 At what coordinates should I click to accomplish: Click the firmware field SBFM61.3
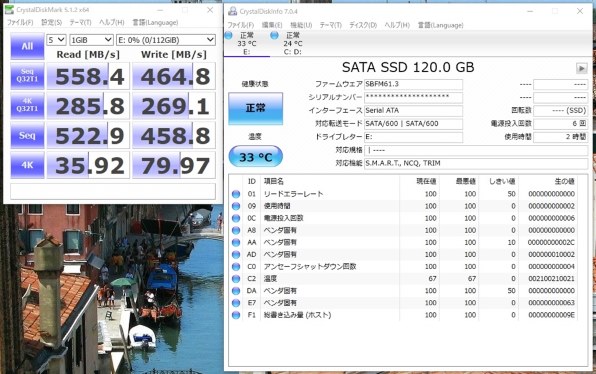(x=413, y=84)
